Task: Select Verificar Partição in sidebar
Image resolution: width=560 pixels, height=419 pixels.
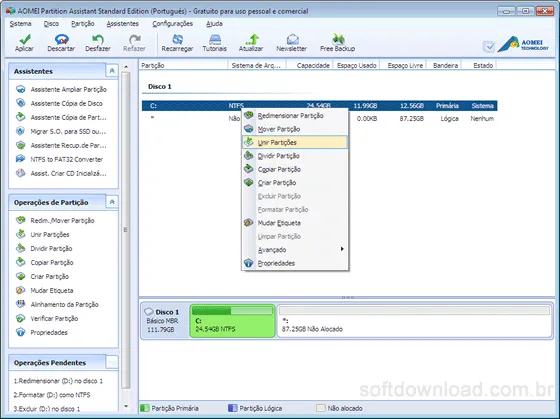Action: point(47,318)
